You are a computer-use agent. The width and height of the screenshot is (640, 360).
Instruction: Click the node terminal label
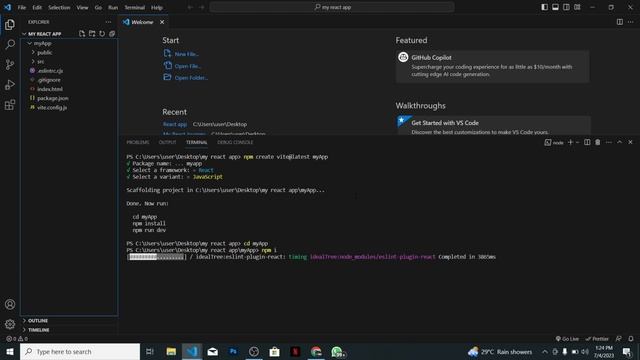point(554,142)
